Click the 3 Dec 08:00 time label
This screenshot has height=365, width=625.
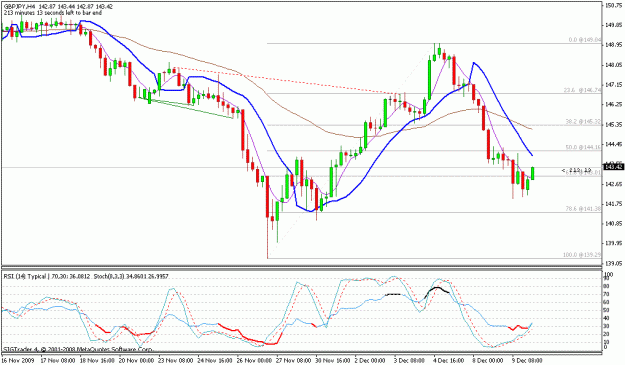click(x=410, y=360)
